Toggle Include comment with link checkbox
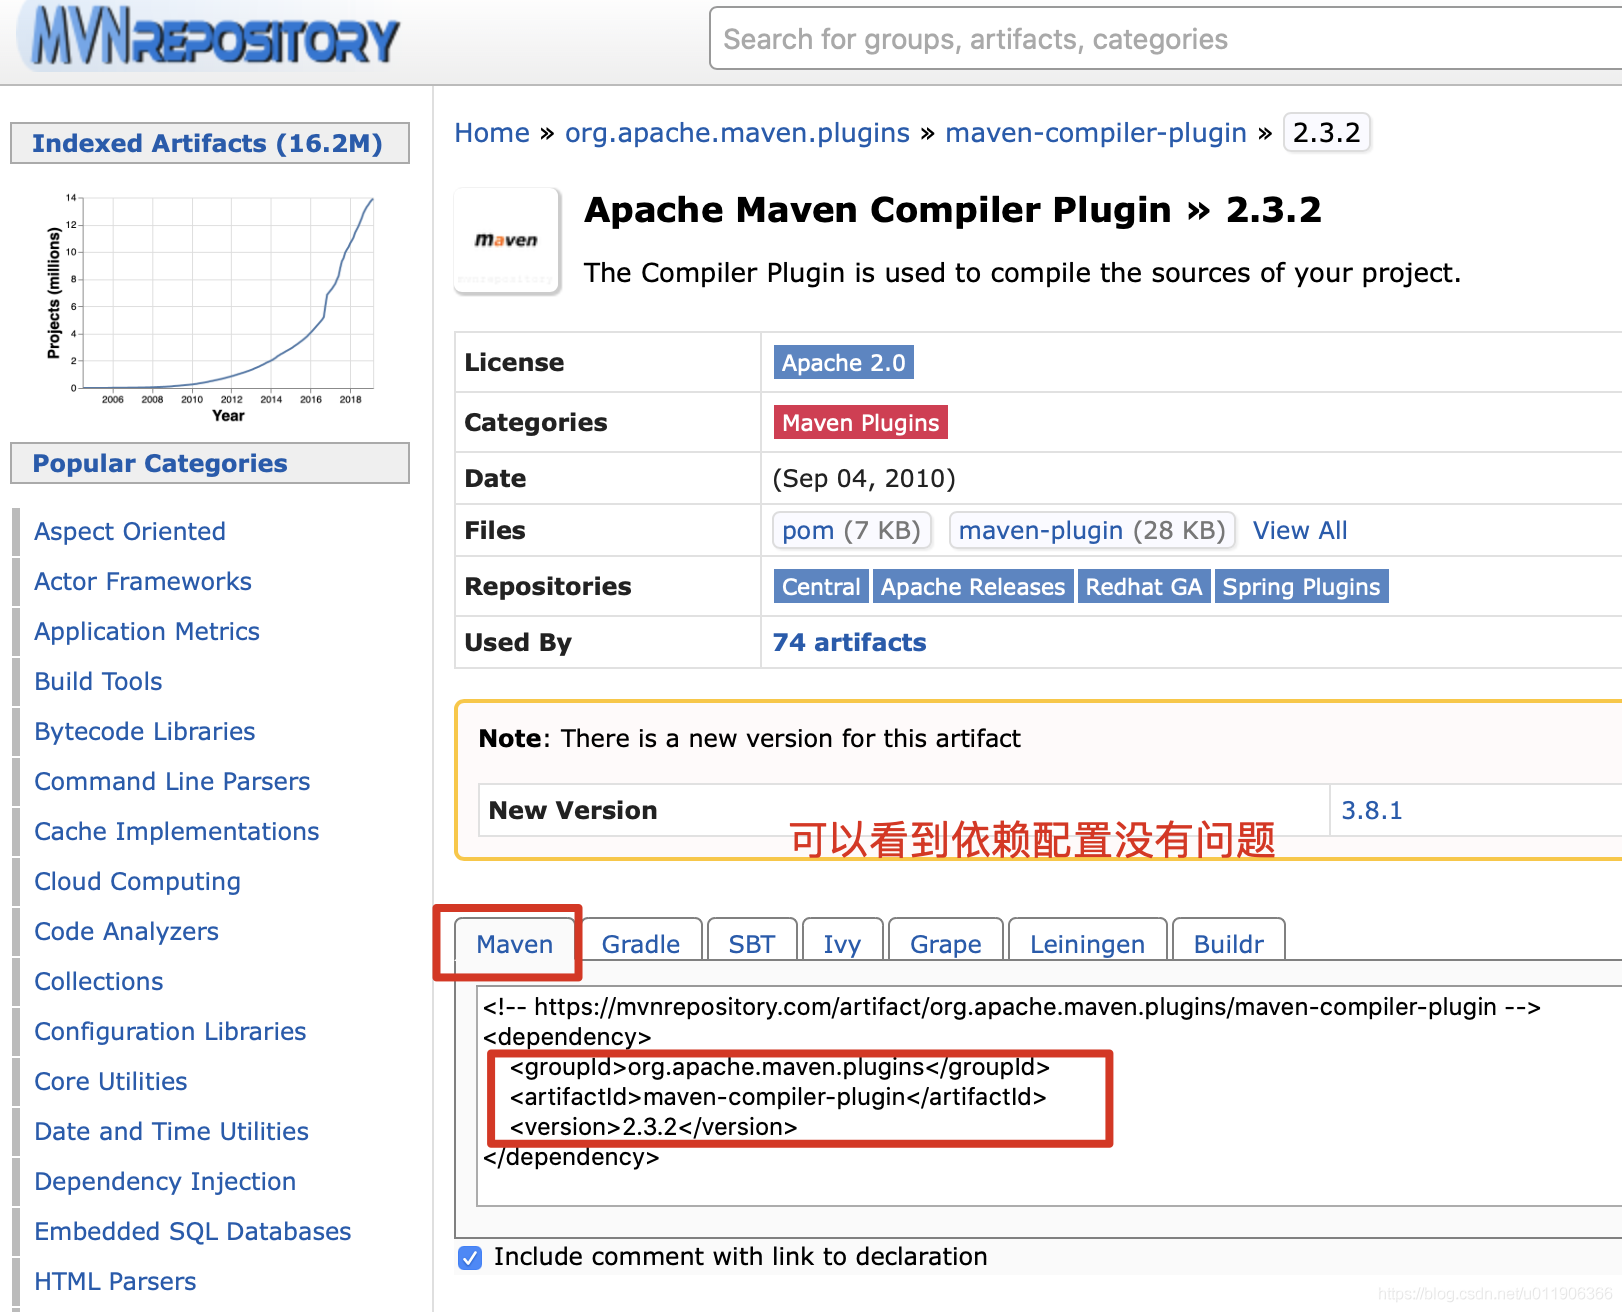 (x=469, y=1257)
